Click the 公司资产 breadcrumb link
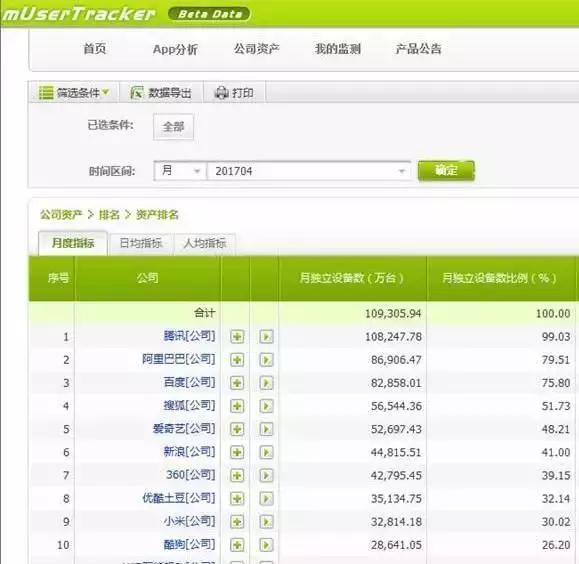The width and height of the screenshot is (579, 564). 61,215
